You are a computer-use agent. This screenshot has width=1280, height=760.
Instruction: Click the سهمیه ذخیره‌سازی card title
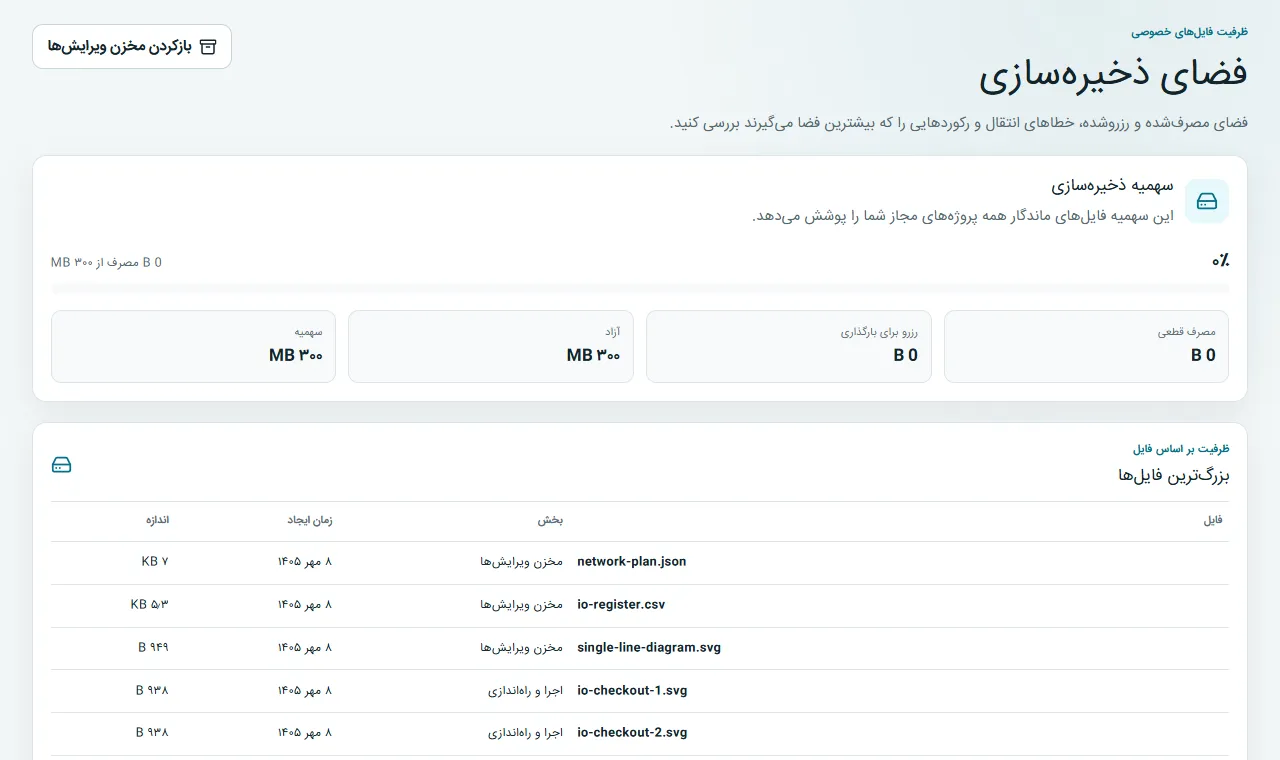[x=1112, y=186]
